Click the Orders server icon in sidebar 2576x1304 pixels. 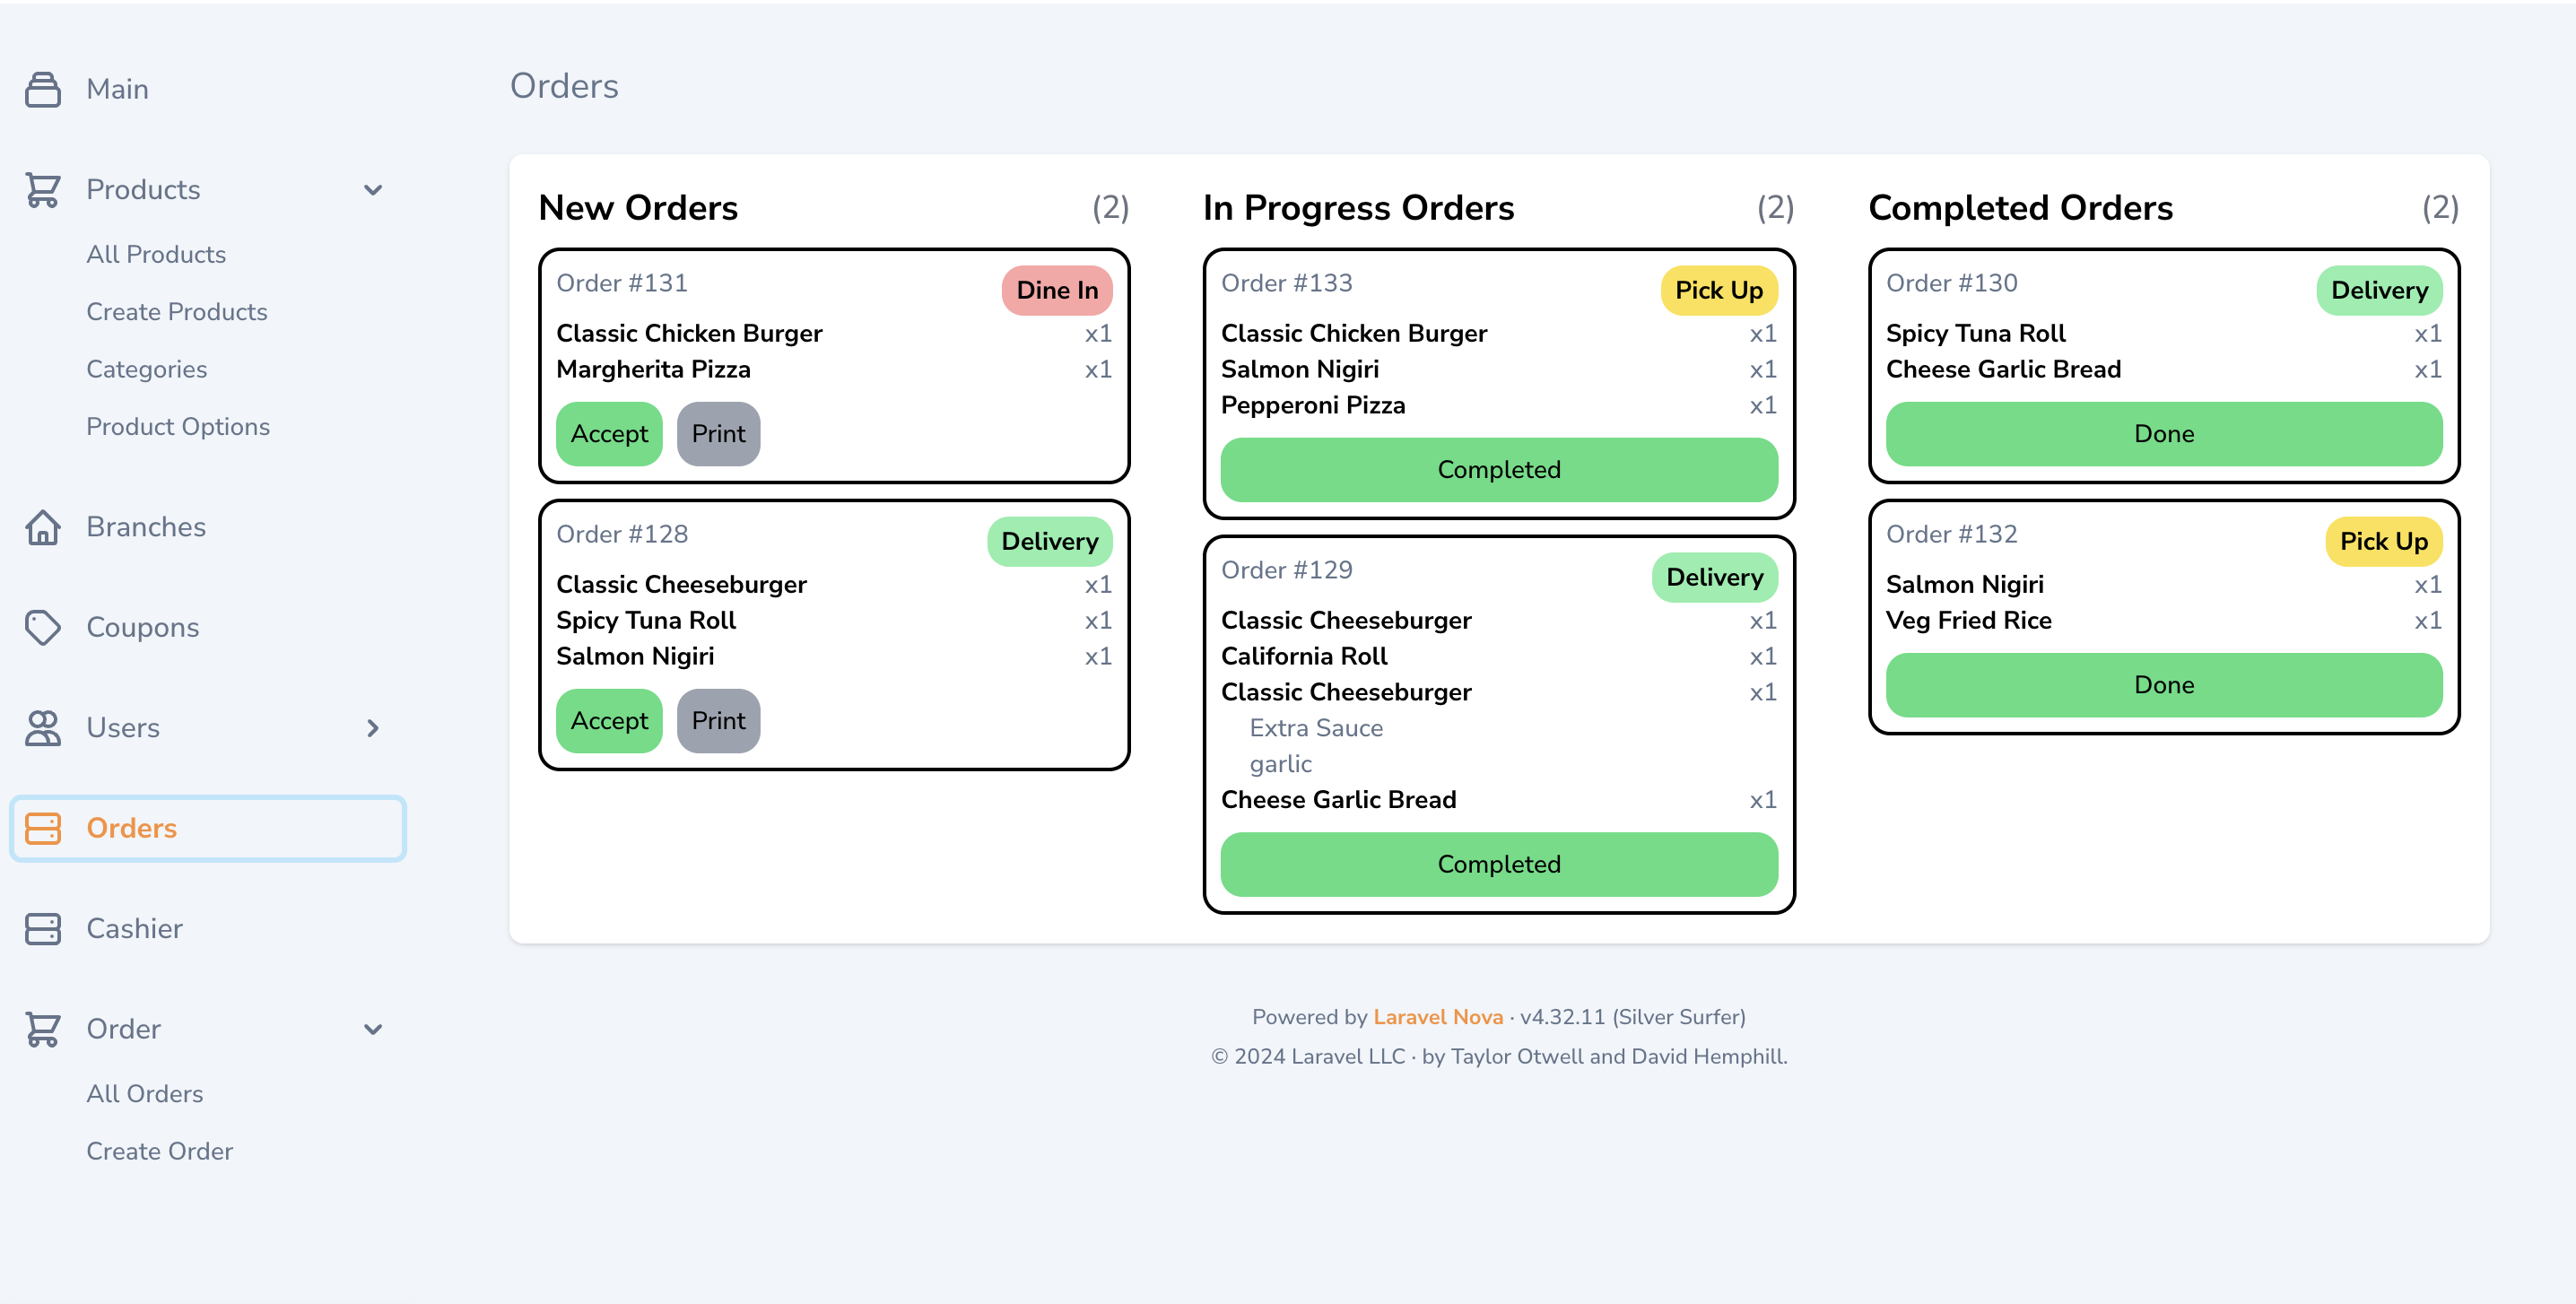tap(43, 828)
